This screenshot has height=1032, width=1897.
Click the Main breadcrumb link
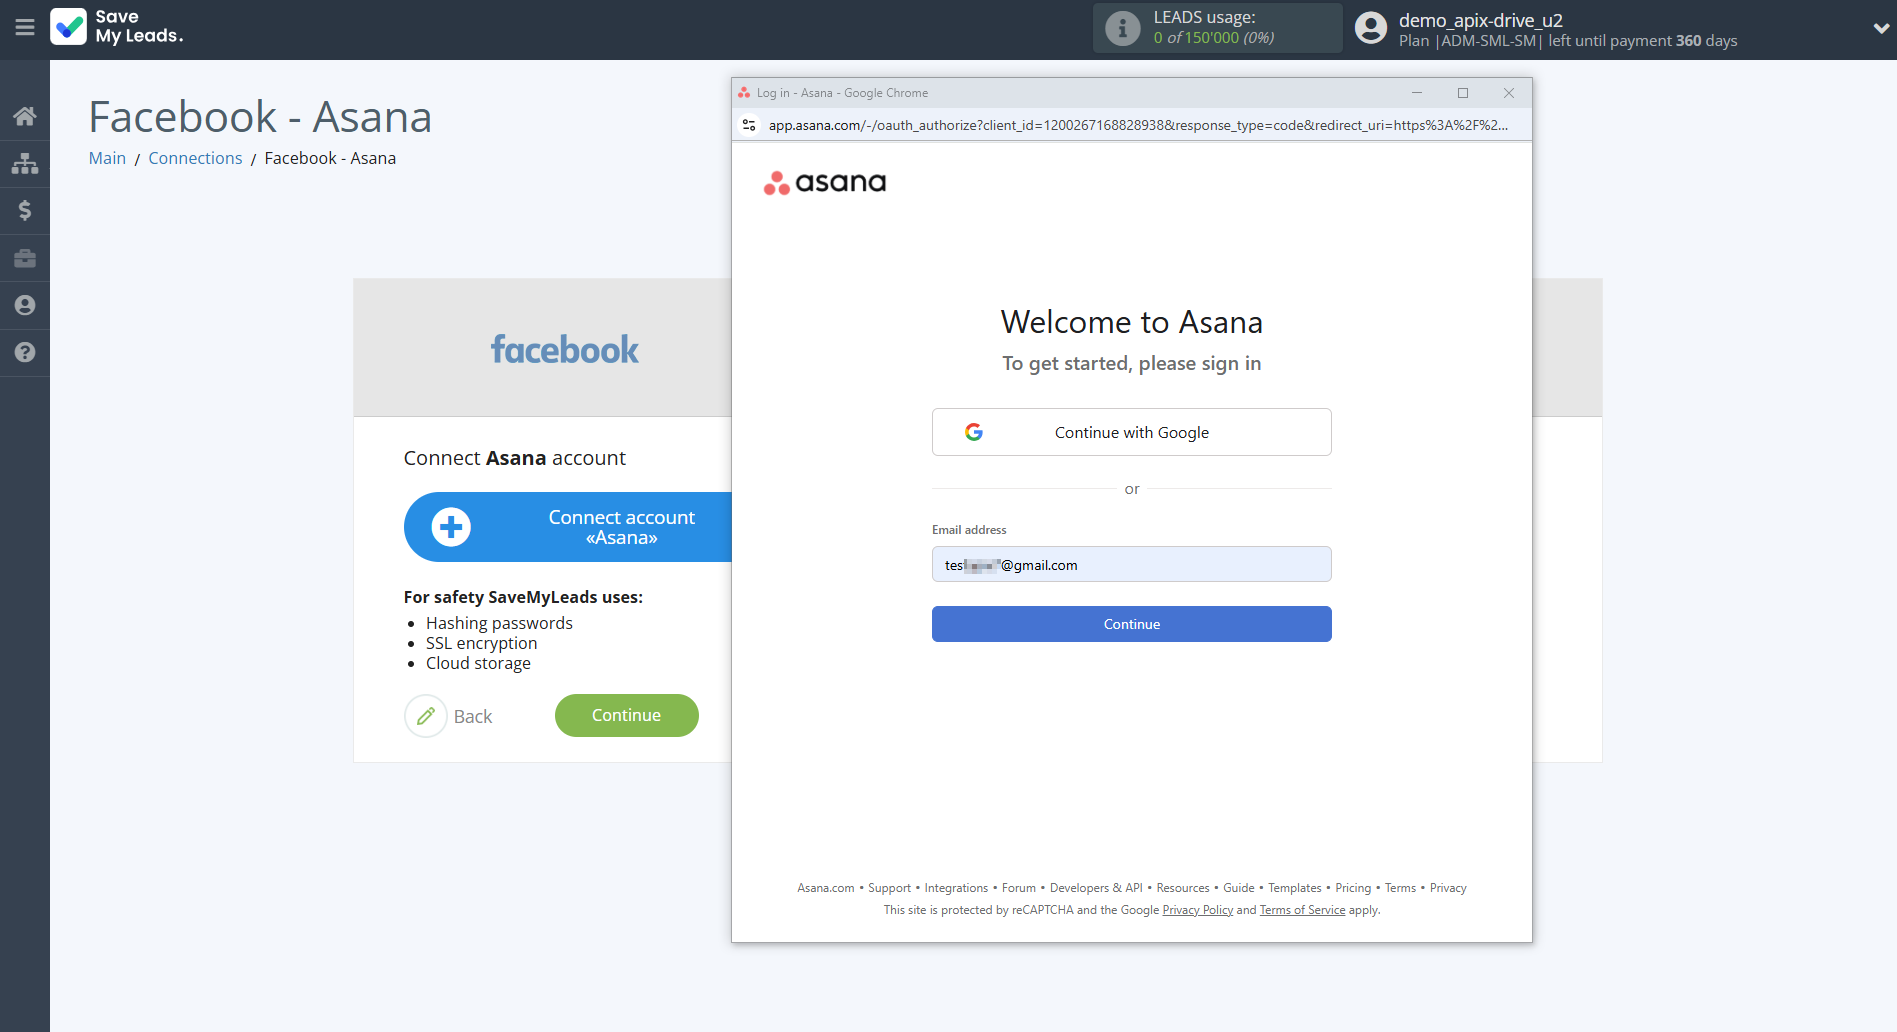point(107,158)
